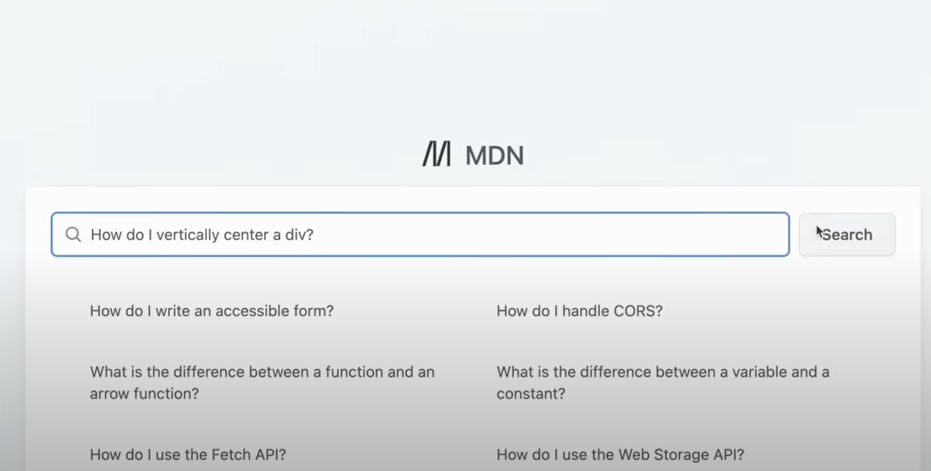Click the MDN wordmark text
931x471 pixels.
(x=494, y=156)
